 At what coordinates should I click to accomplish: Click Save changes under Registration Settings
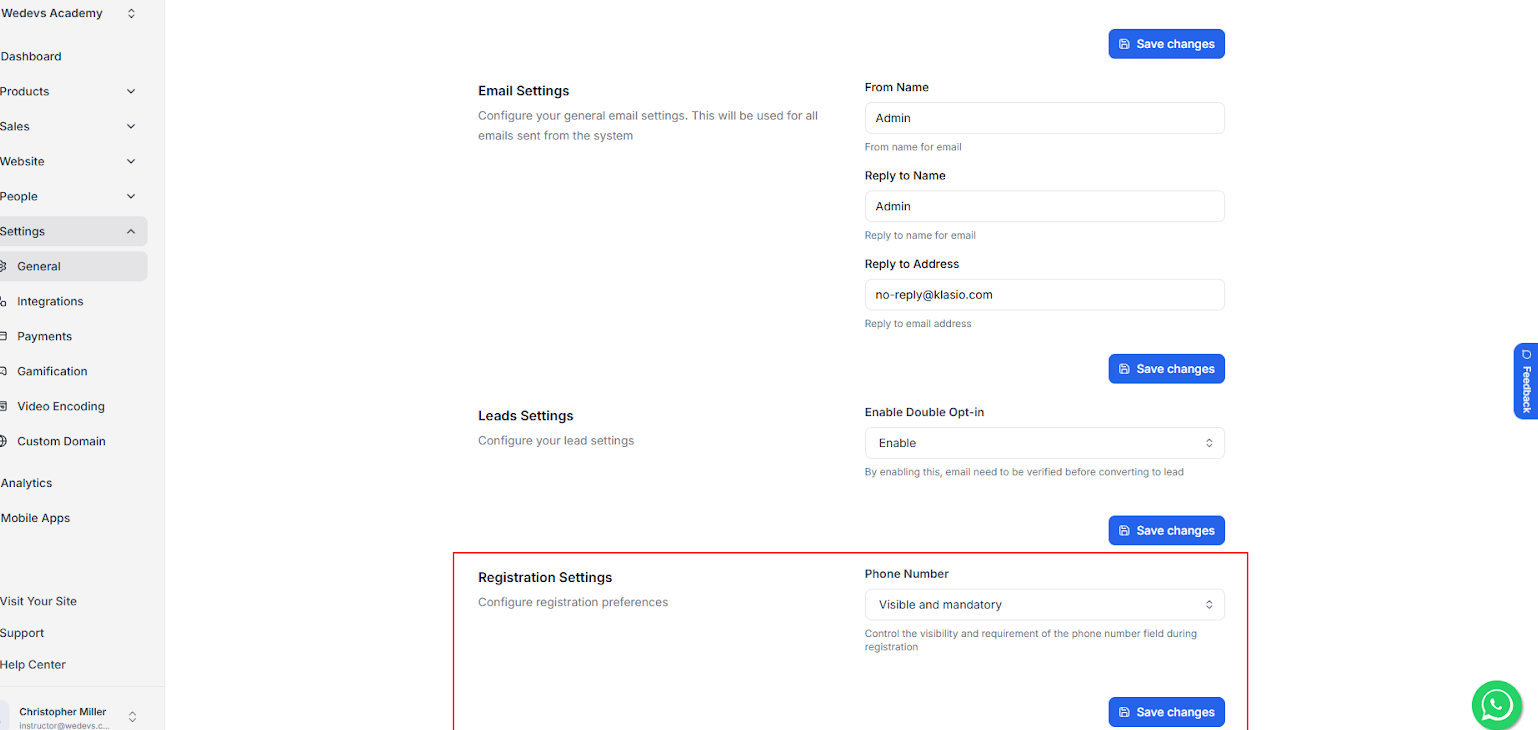pos(1166,711)
